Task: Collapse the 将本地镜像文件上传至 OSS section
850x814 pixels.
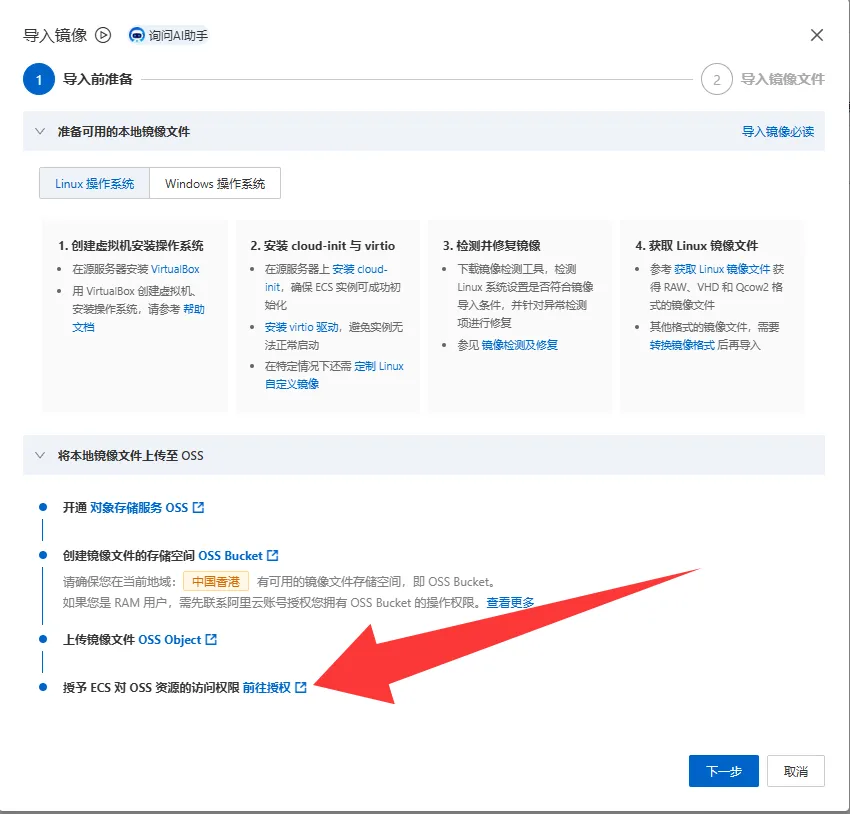Action: (x=40, y=455)
